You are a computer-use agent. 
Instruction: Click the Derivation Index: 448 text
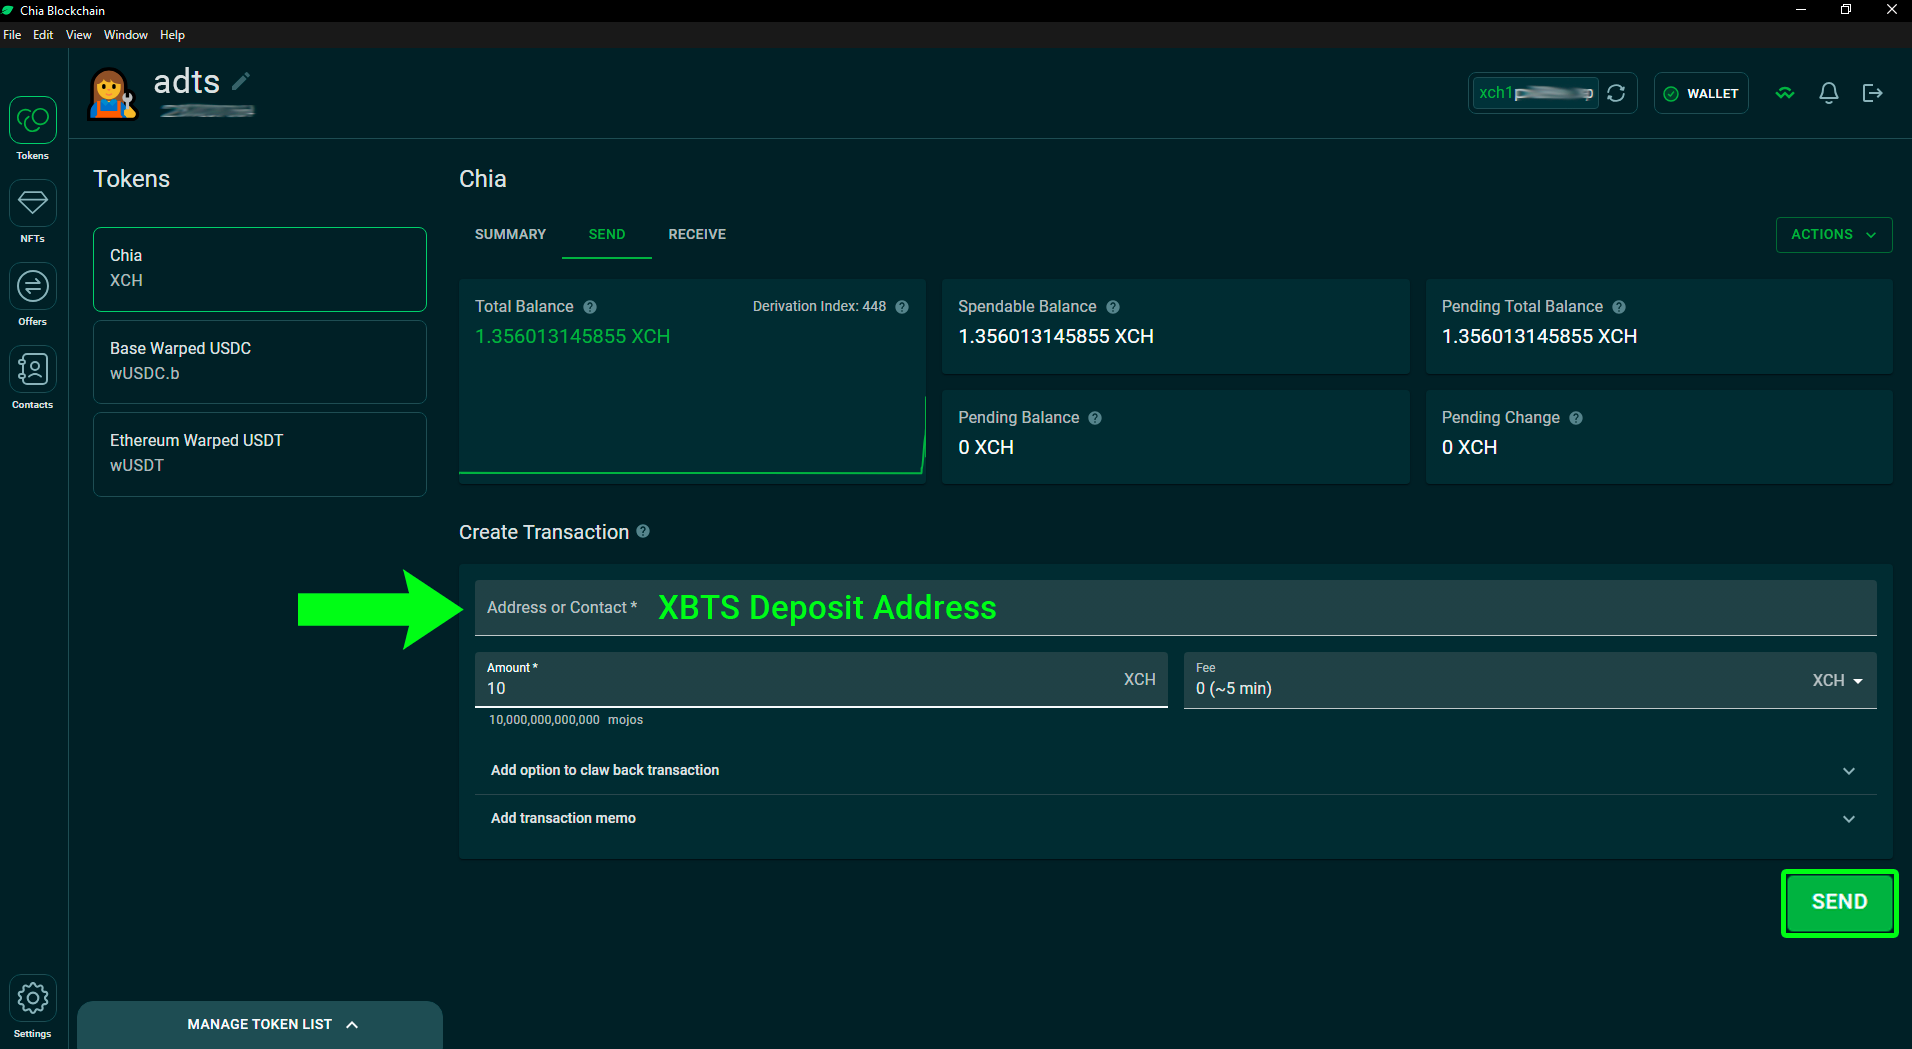click(819, 307)
